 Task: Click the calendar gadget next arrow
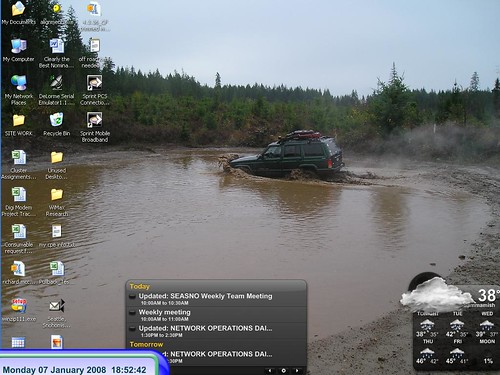tap(297, 370)
